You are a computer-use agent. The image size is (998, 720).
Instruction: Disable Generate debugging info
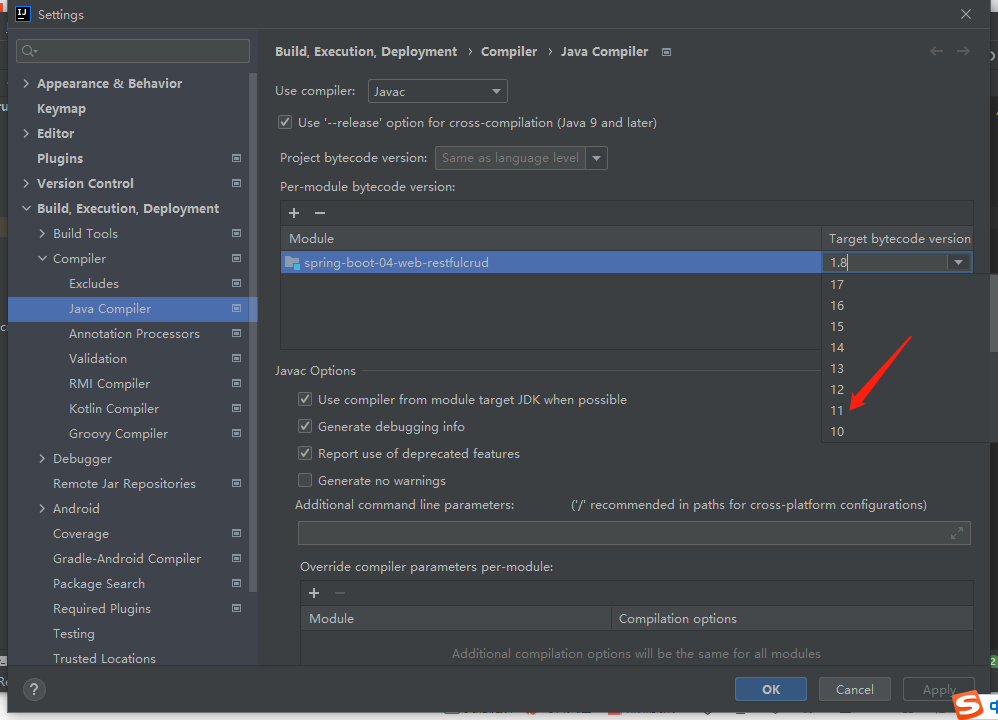(305, 428)
